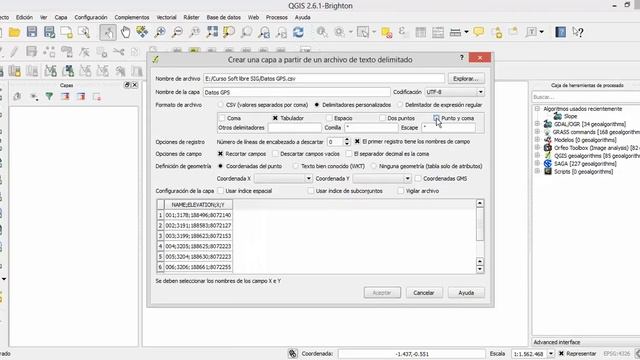
Task: Select the Pan Map hand tool
Action: tap(125, 32)
